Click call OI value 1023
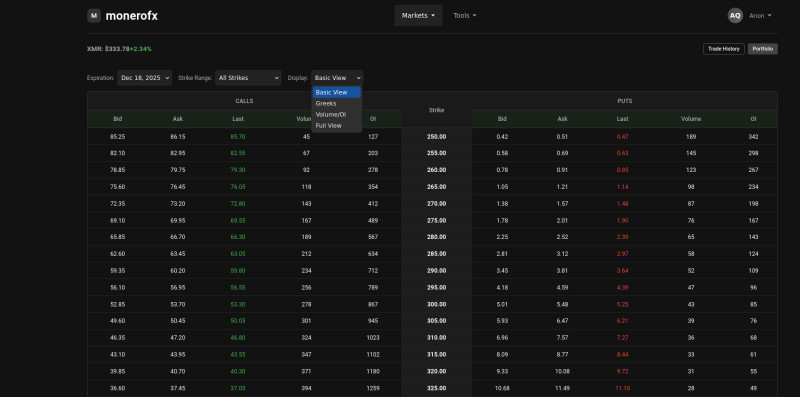The image size is (800, 397). pos(373,338)
